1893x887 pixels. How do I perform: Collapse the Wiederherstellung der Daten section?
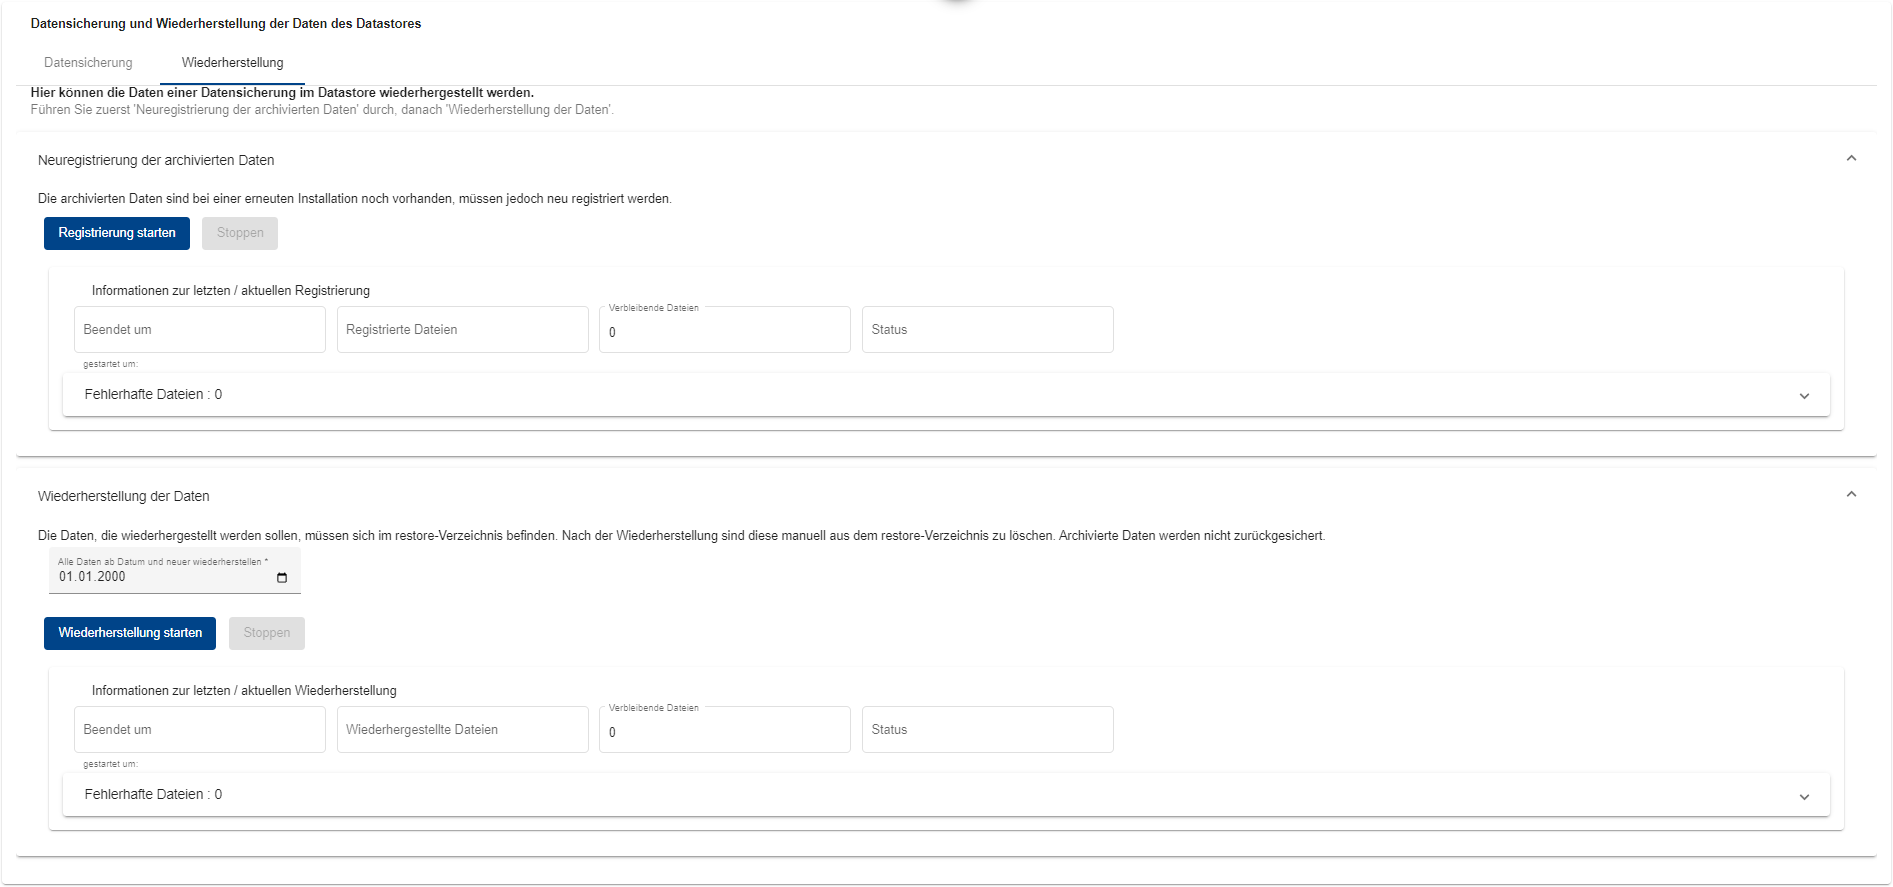click(1850, 495)
